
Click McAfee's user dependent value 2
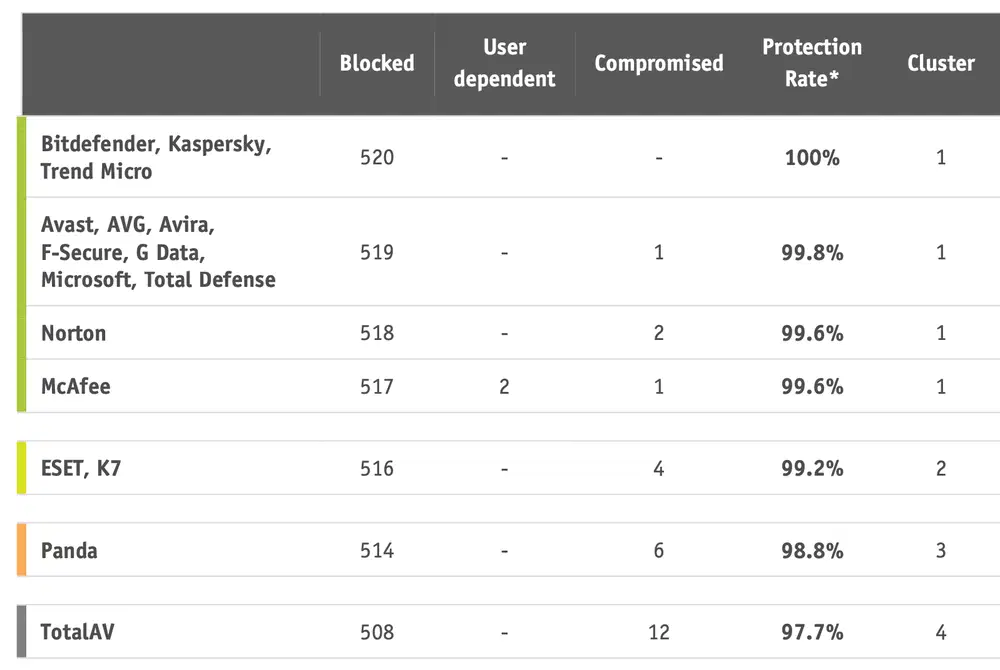click(504, 386)
